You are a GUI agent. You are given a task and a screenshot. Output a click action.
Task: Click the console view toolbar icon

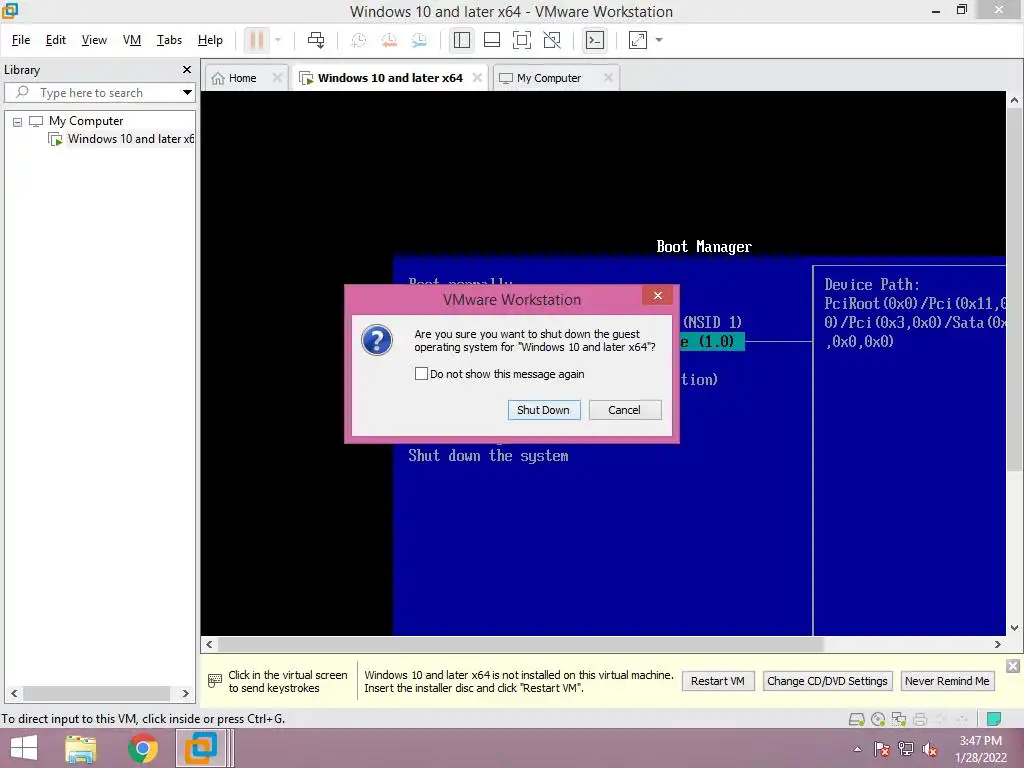click(x=595, y=40)
